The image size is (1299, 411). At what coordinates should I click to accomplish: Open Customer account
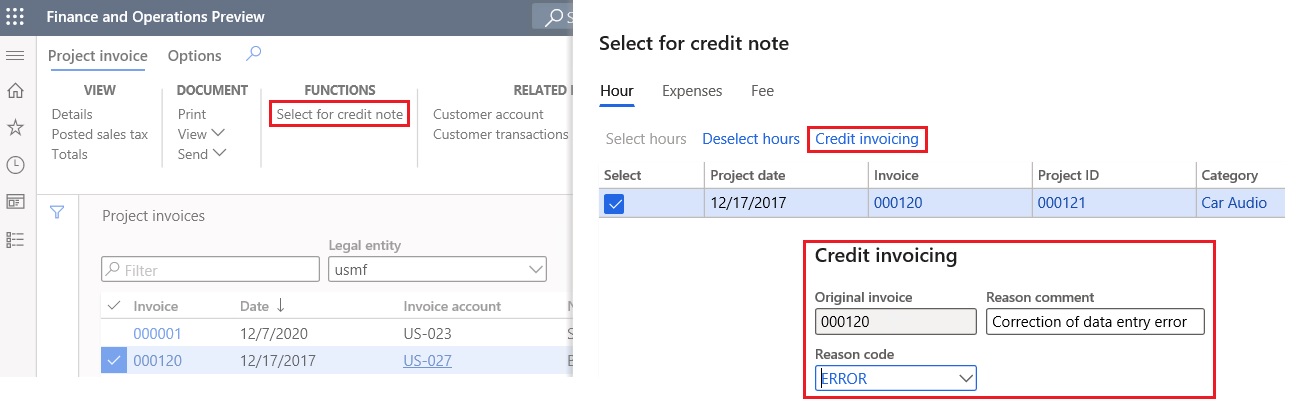tap(488, 114)
